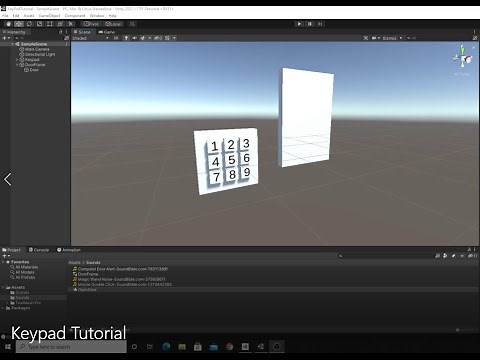The width and height of the screenshot is (480, 360).
Task: Expand the Packages folder
Action: click(x=3, y=308)
